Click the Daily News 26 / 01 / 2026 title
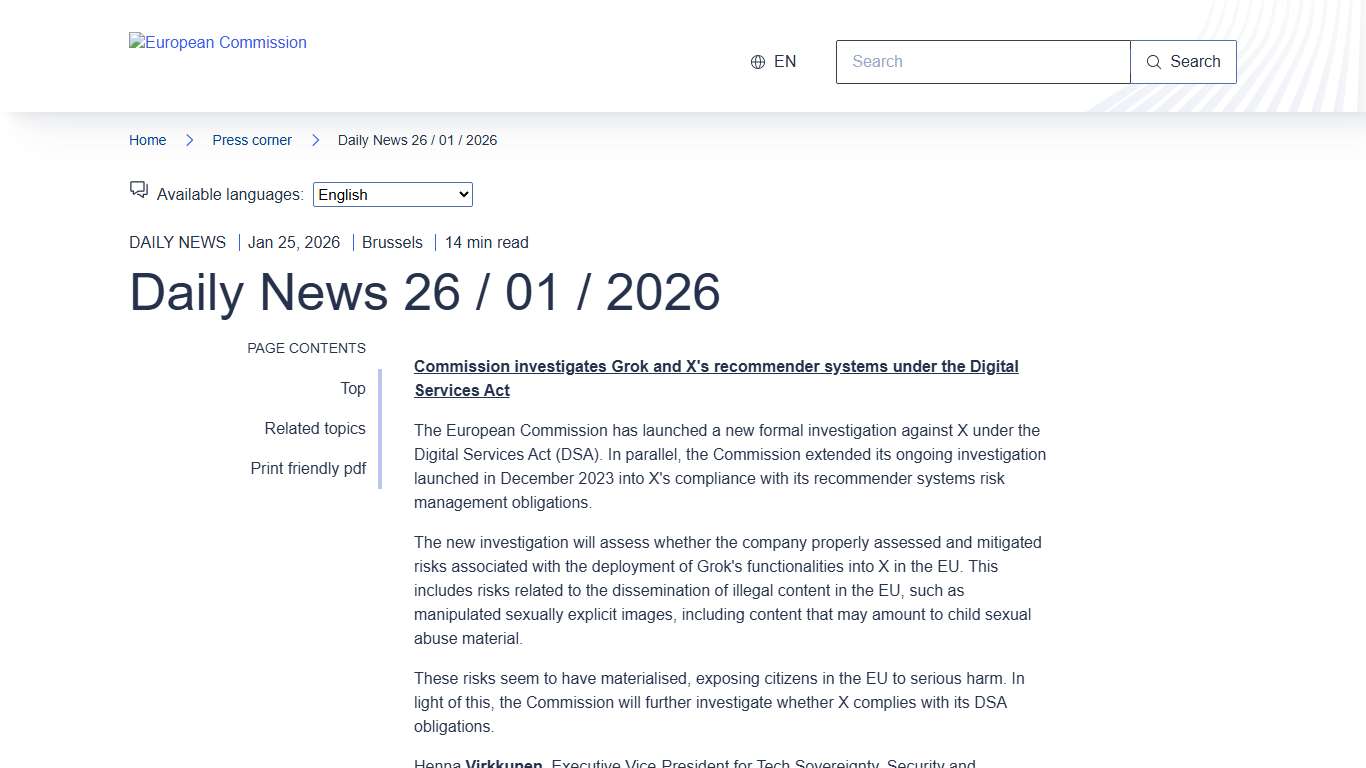 (425, 292)
